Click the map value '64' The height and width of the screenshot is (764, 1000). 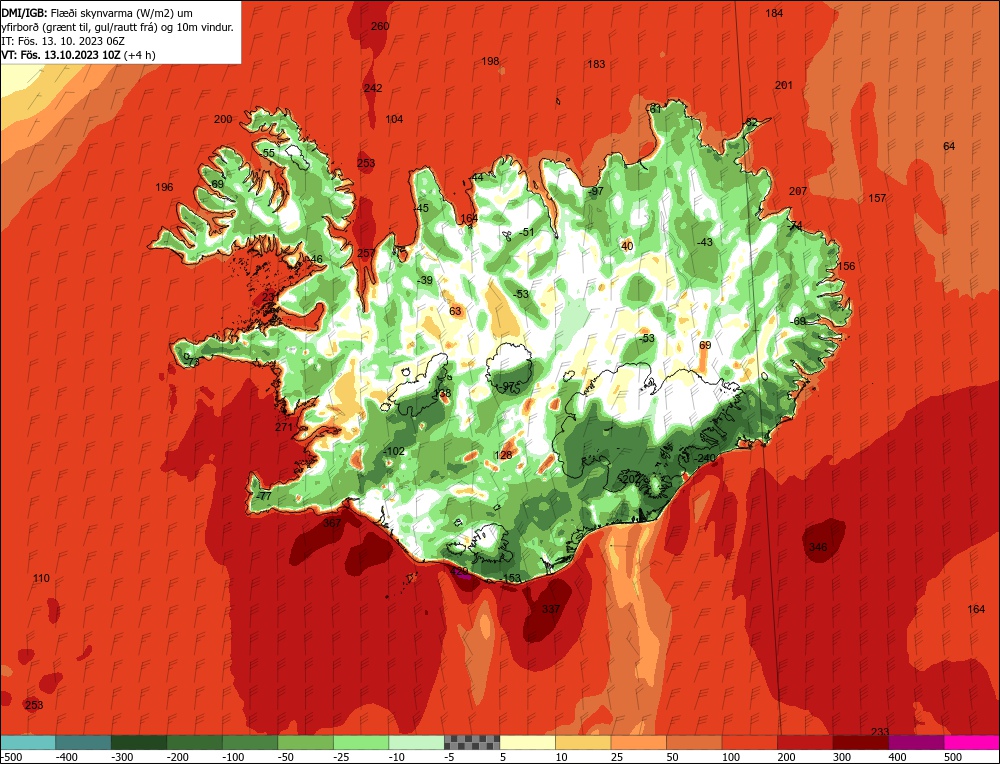(949, 146)
